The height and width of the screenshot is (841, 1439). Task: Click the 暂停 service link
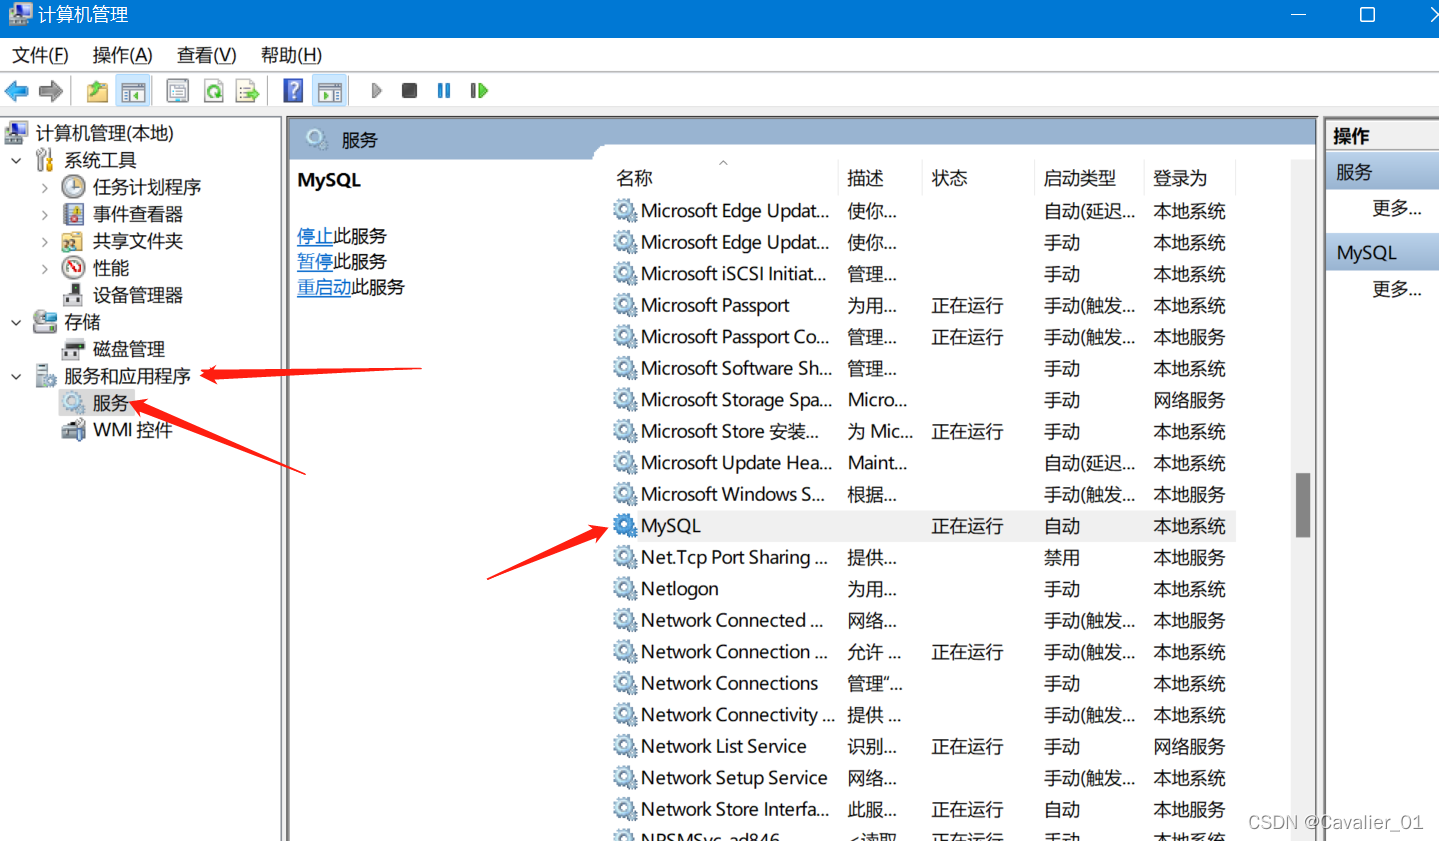(x=315, y=261)
